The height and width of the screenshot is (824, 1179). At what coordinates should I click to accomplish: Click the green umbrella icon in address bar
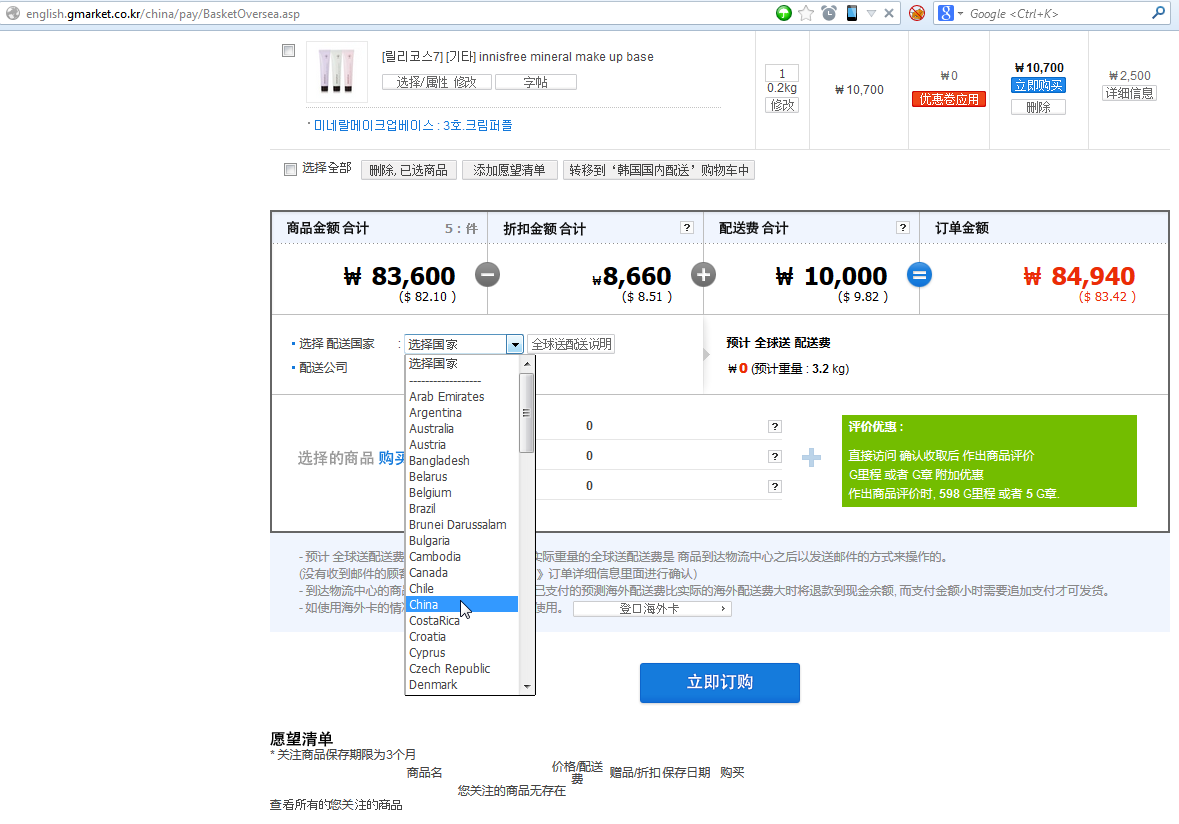(x=783, y=13)
